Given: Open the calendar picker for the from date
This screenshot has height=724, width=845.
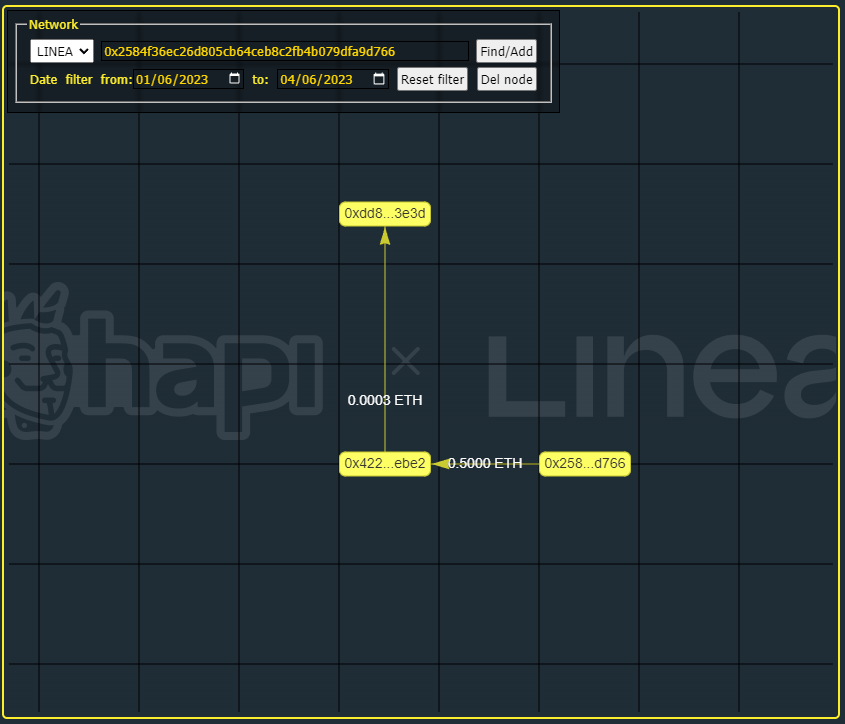Looking at the screenshot, I should (x=234, y=79).
